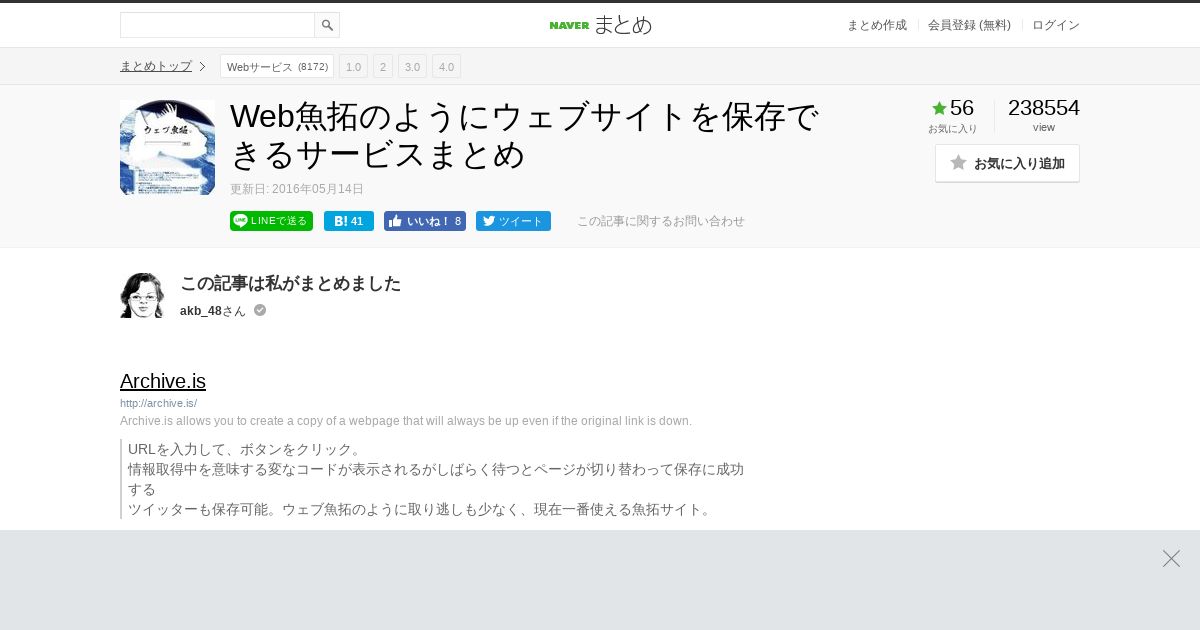Click お気に入り追加 button
Image resolution: width=1200 pixels, height=630 pixels.
pos(1007,163)
